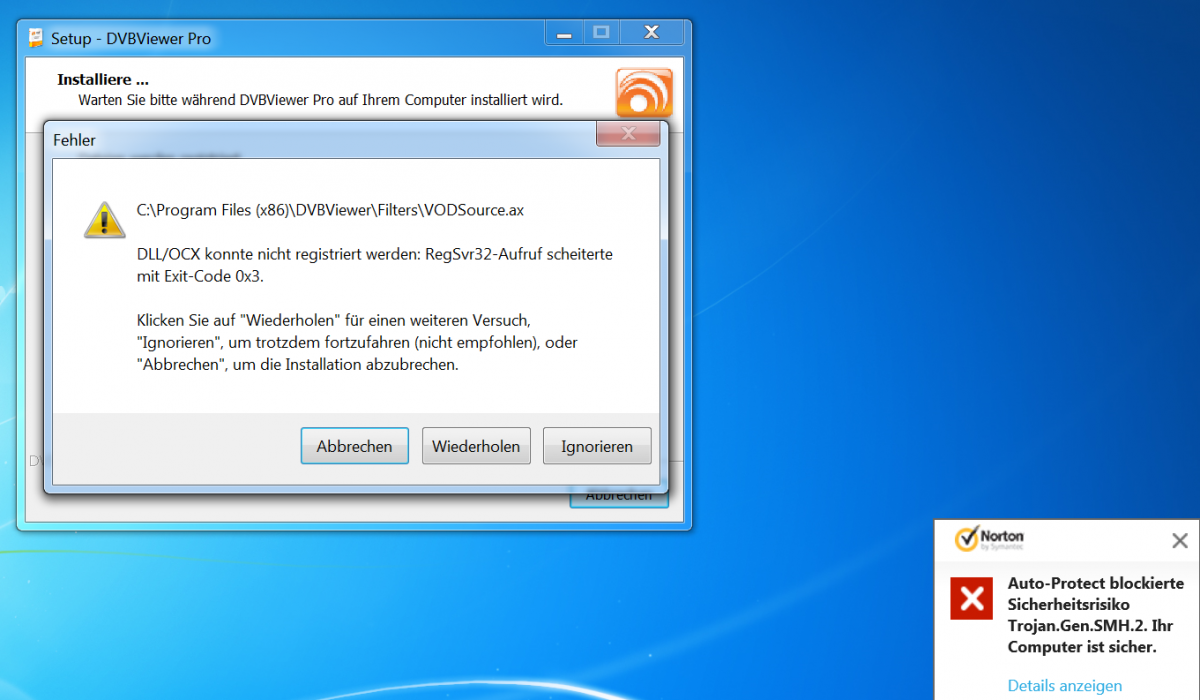This screenshot has height=700, width=1200.
Task: Click the Abbrechen button in error dialog
Action: coord(354,446)
